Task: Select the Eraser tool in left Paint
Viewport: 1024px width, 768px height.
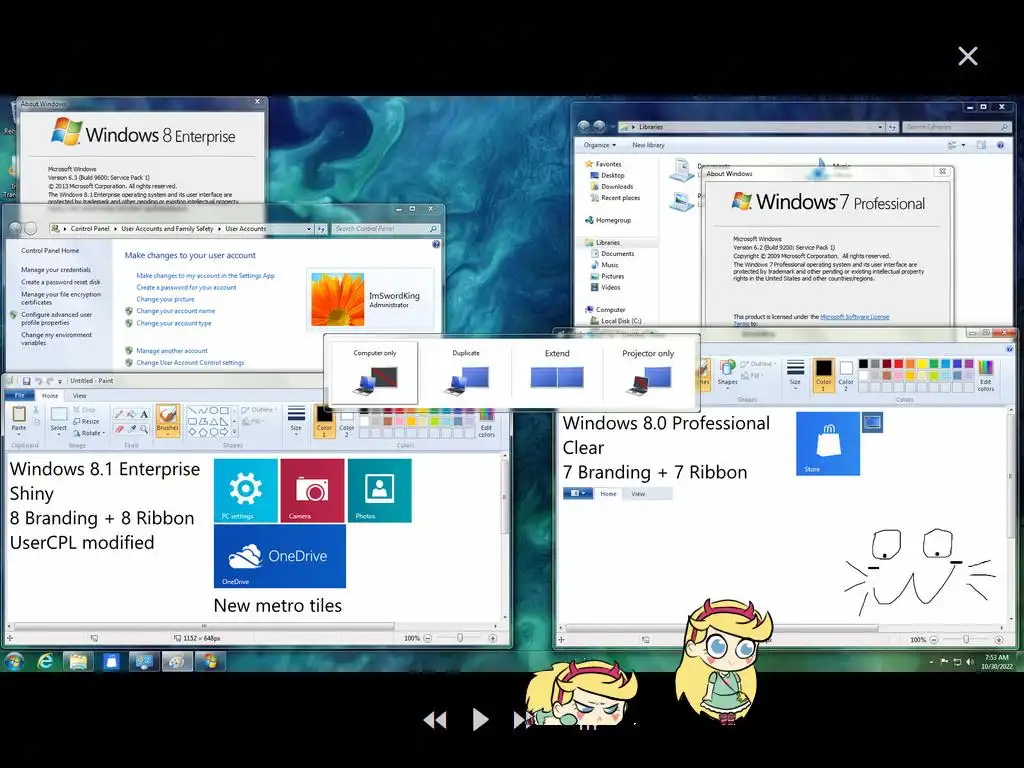Action: pyautogui.click(x=120, y=429)
